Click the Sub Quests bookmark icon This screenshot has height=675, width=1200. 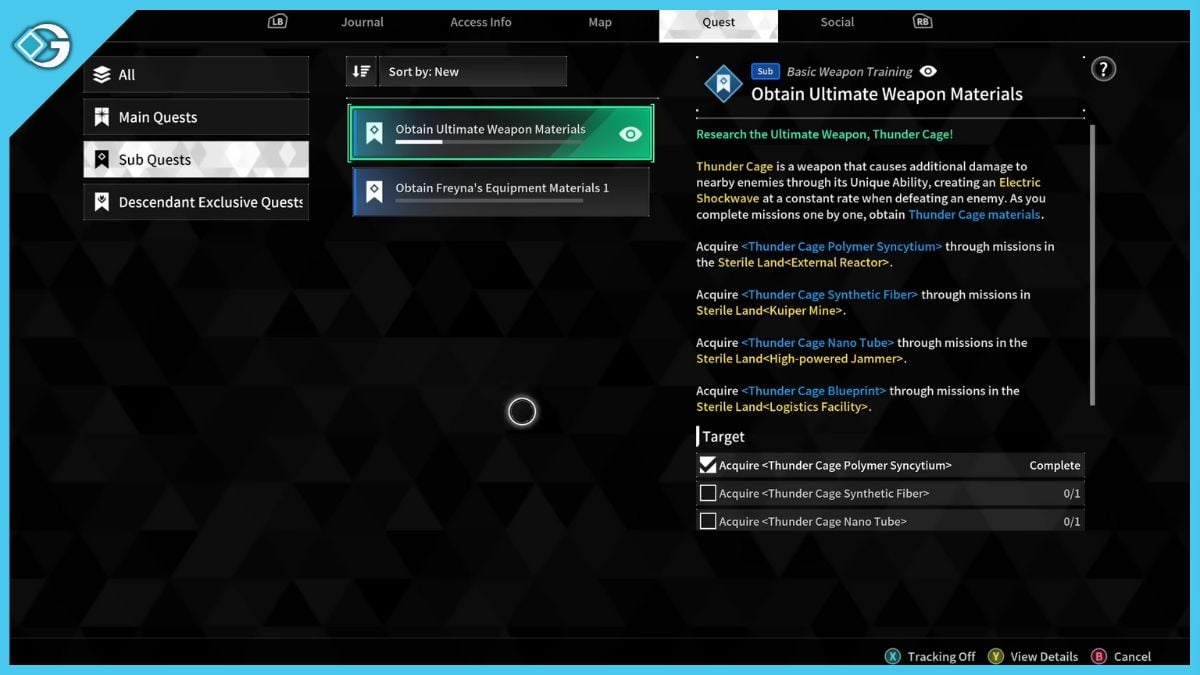pos(101,159)
